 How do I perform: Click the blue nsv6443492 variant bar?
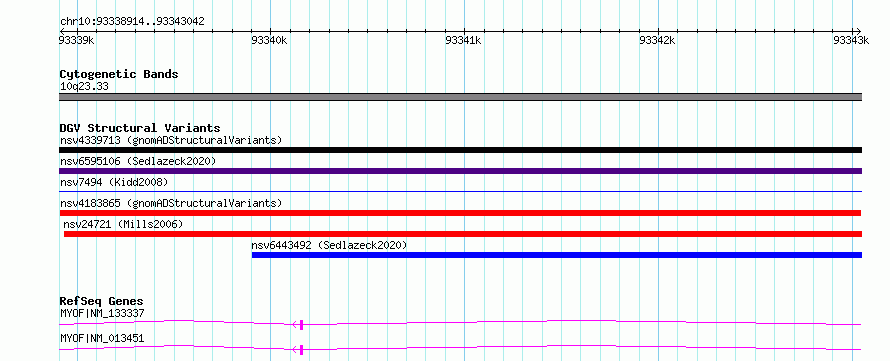tap(557, 255)
